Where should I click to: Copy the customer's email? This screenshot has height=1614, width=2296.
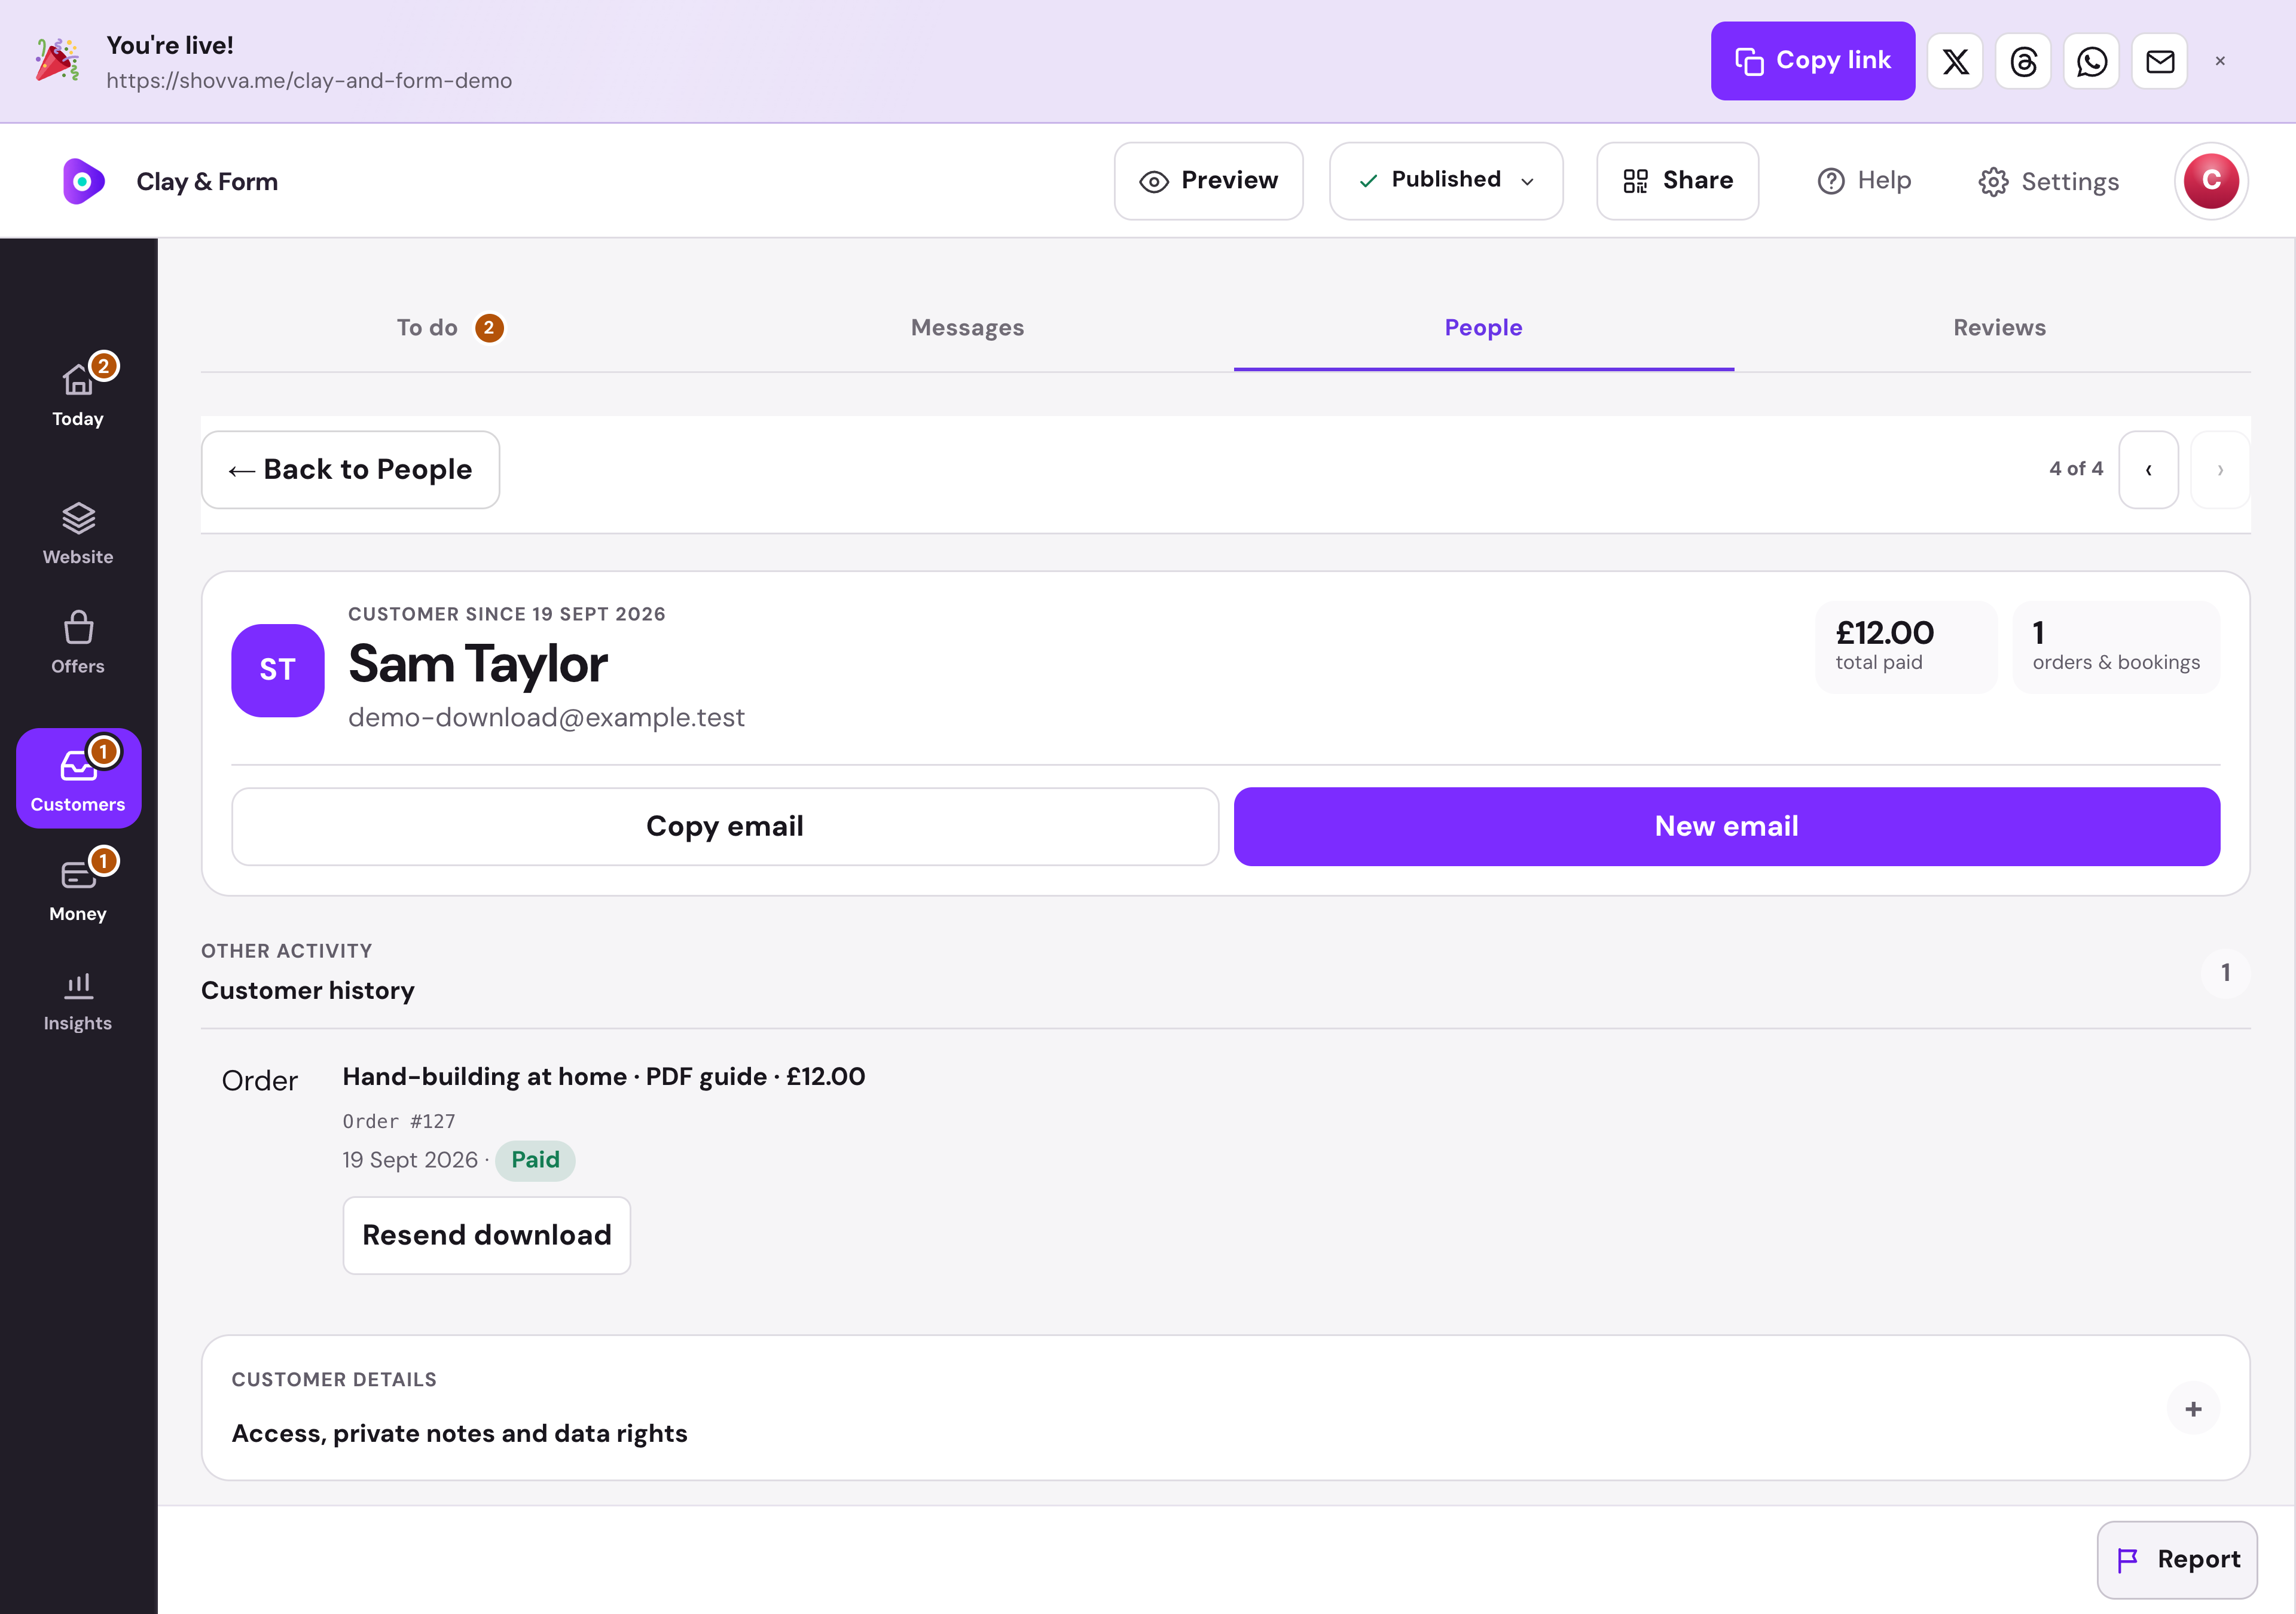725,826
